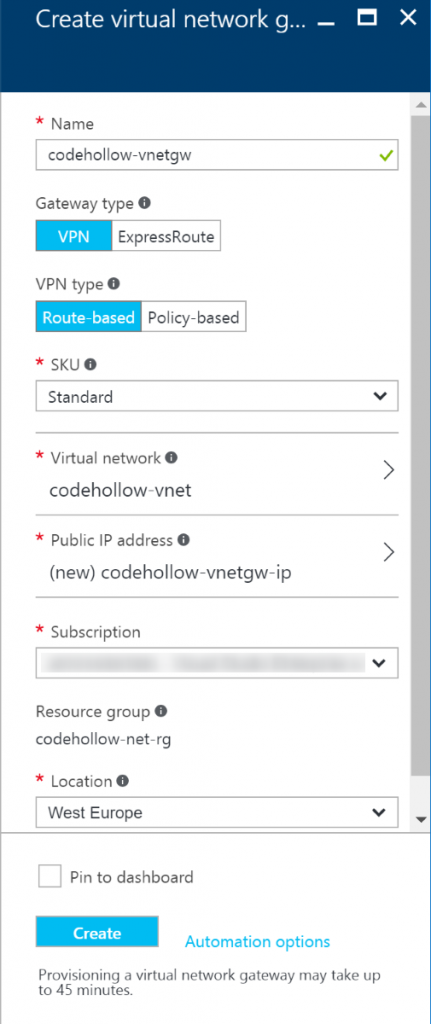The height and width of the screenshot is (1024, 431).
Task: Click the Gateway type info icon
Action: [145, 203]
